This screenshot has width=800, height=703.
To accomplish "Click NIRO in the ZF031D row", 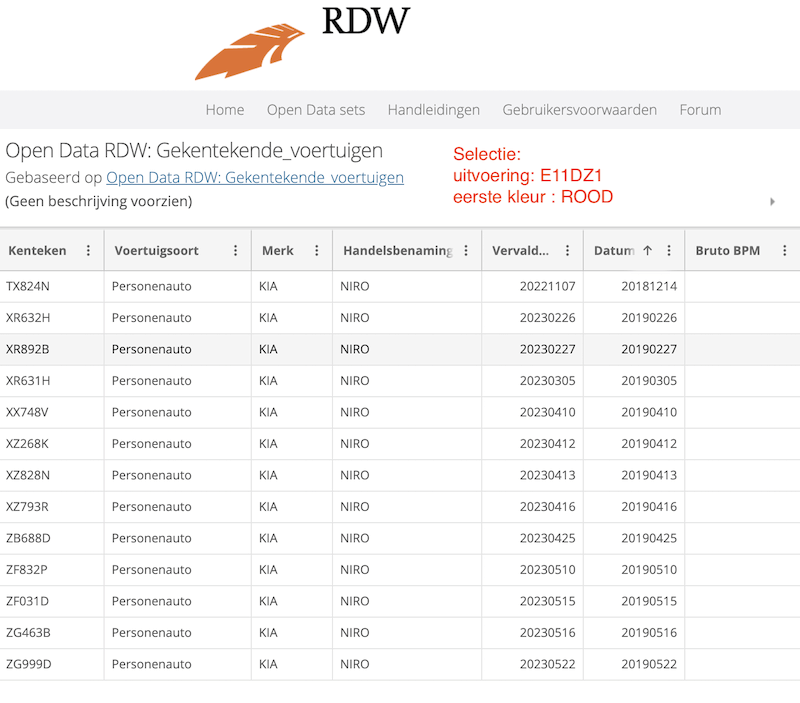I will [x=355, y=601].
